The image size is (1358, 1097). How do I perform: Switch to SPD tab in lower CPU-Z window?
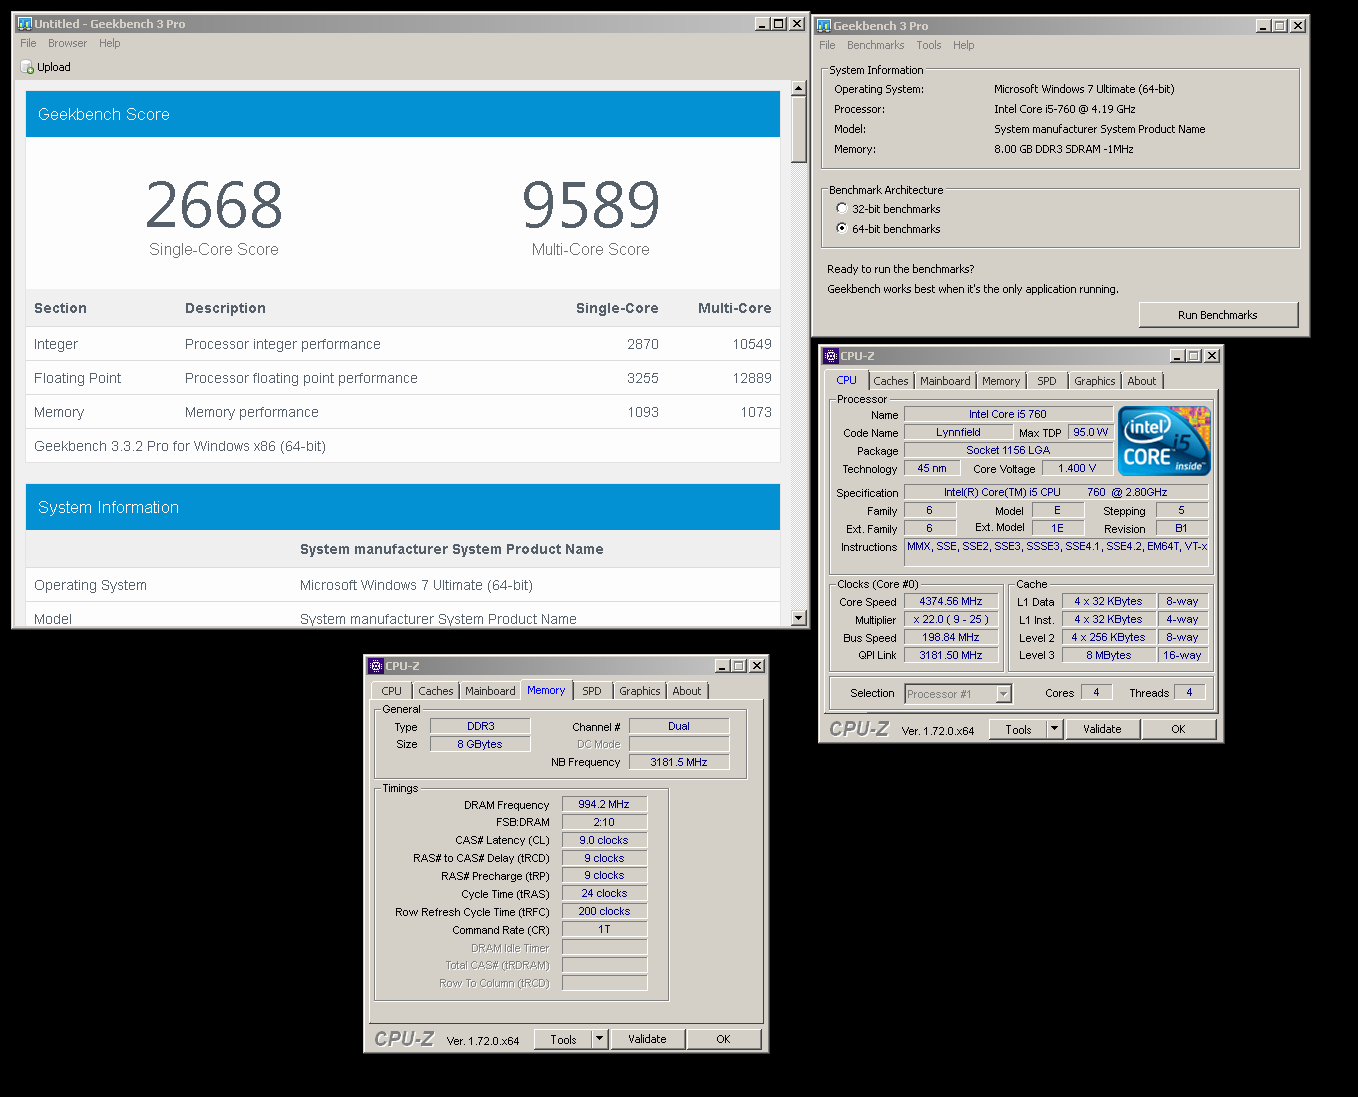click(x=592, y=691)
